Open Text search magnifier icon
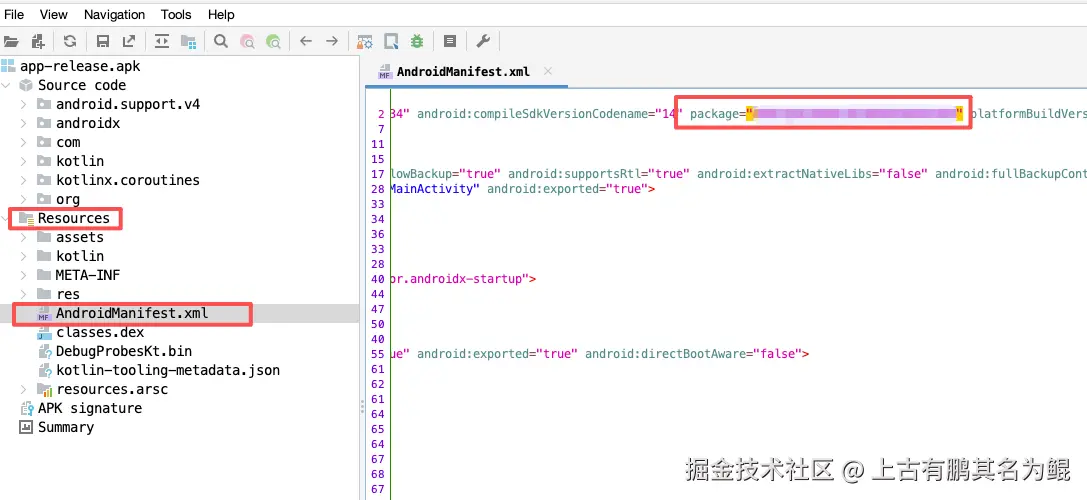The width and height of the screenshot is (1087, 500). tap(220, 42)
